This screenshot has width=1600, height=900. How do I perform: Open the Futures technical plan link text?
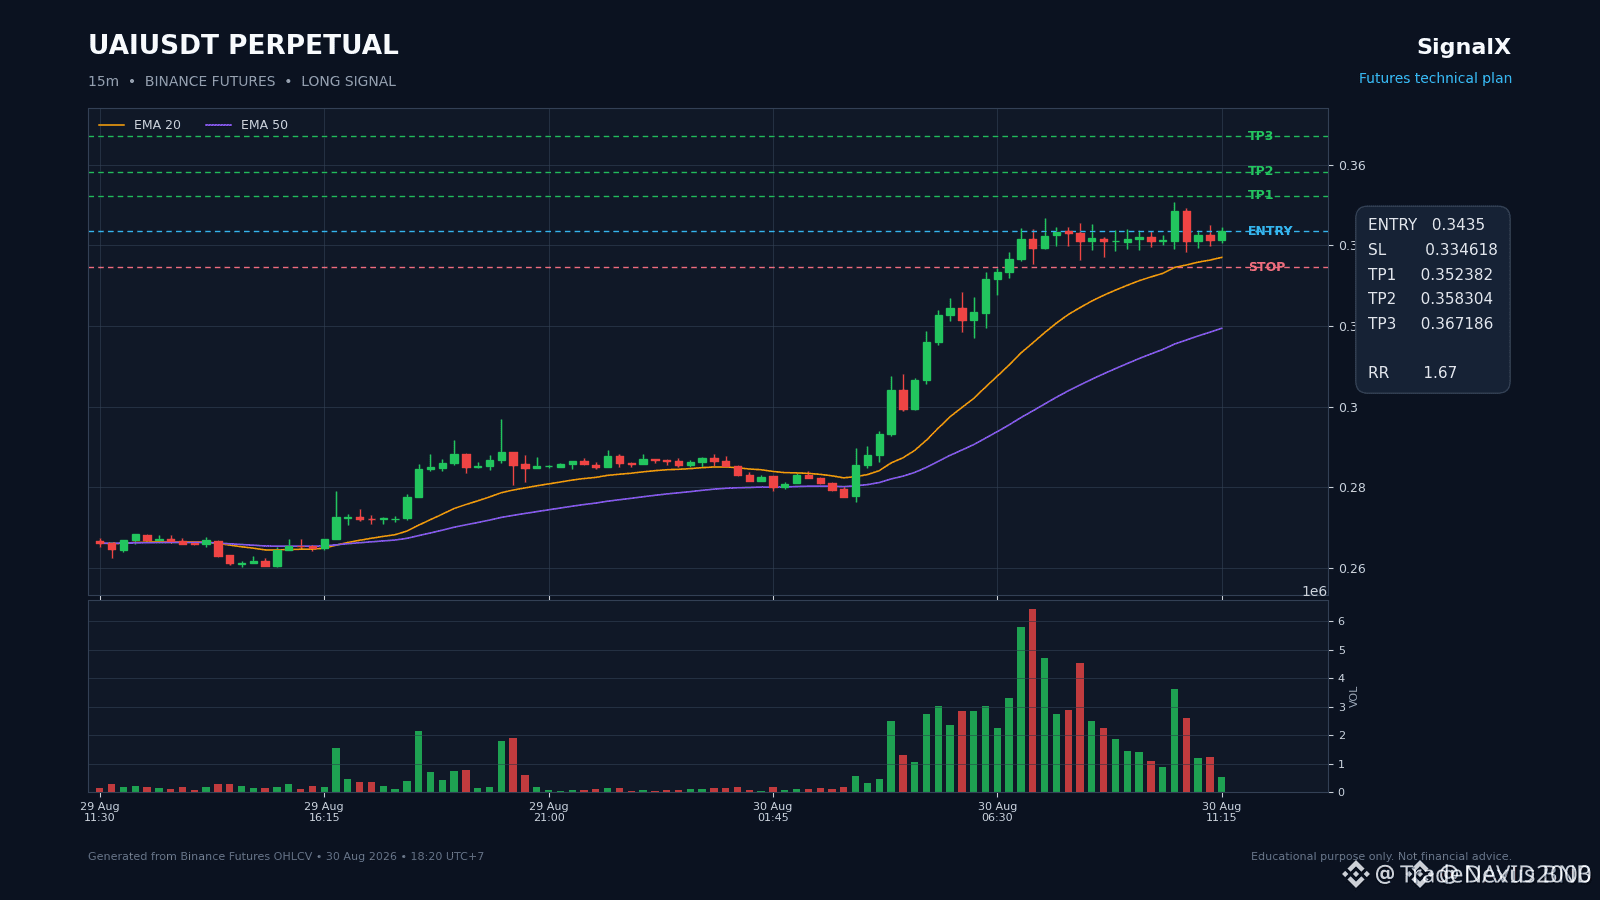(x=1435, y=78)
